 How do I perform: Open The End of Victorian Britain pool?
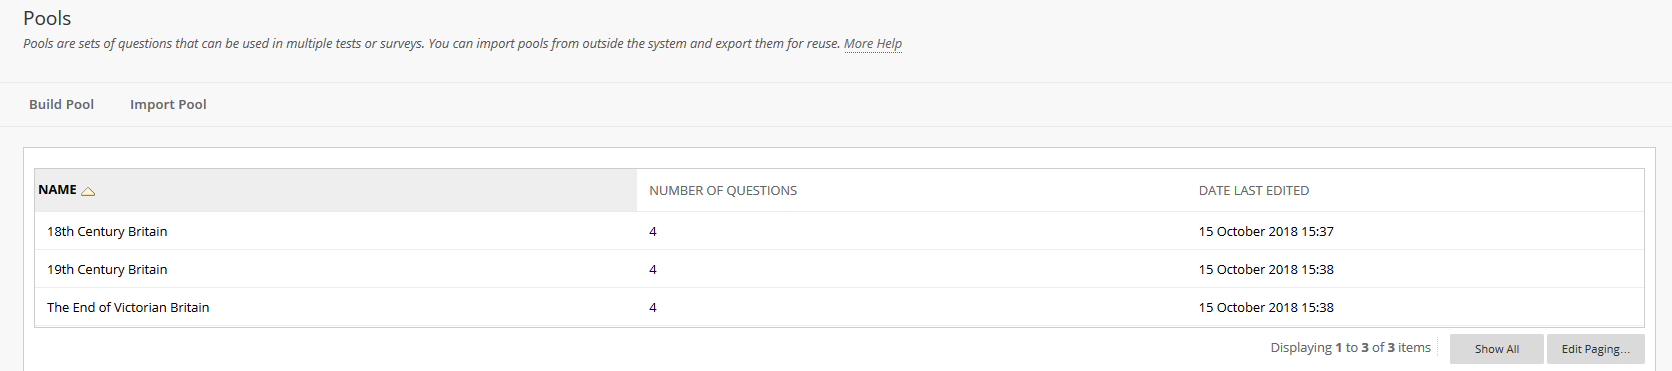click(128, 307)
